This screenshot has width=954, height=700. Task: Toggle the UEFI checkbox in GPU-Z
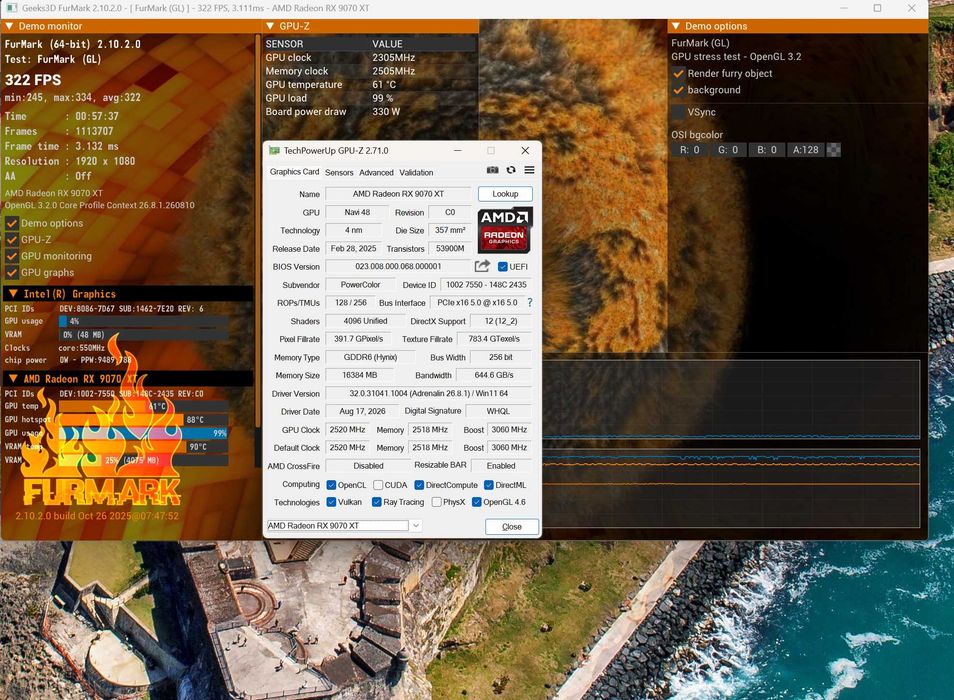(x=503, y=266)
